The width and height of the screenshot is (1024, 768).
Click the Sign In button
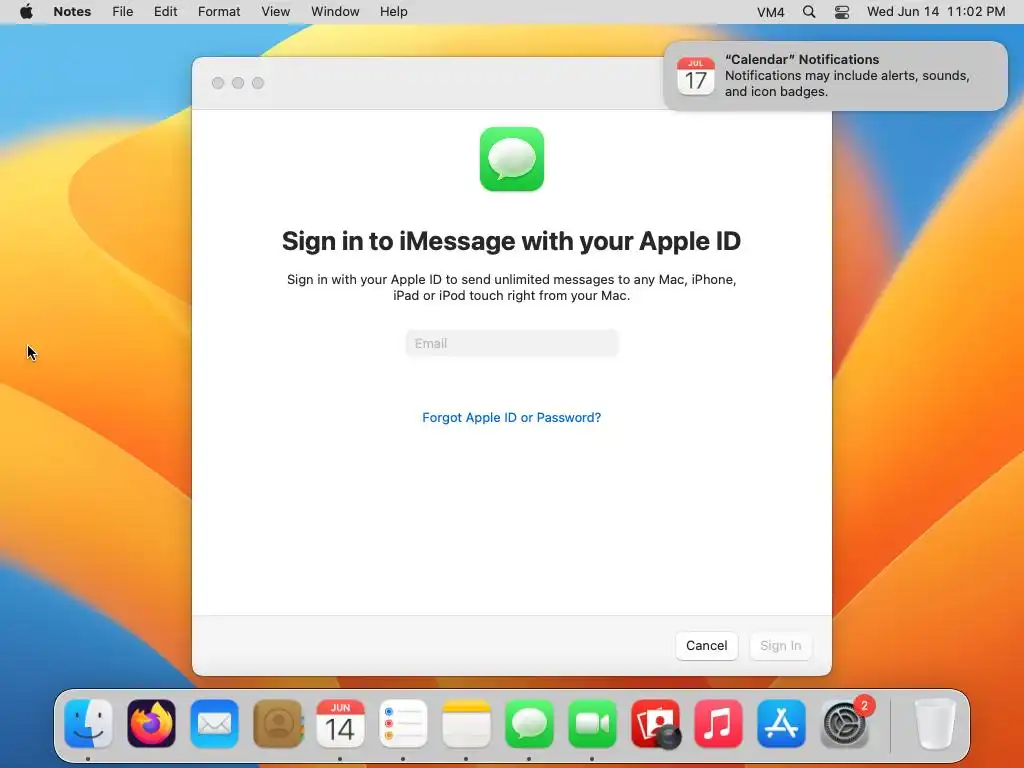click(780, 646)
